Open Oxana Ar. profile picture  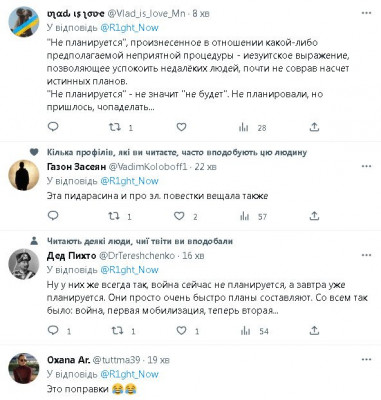click(23, 368)
